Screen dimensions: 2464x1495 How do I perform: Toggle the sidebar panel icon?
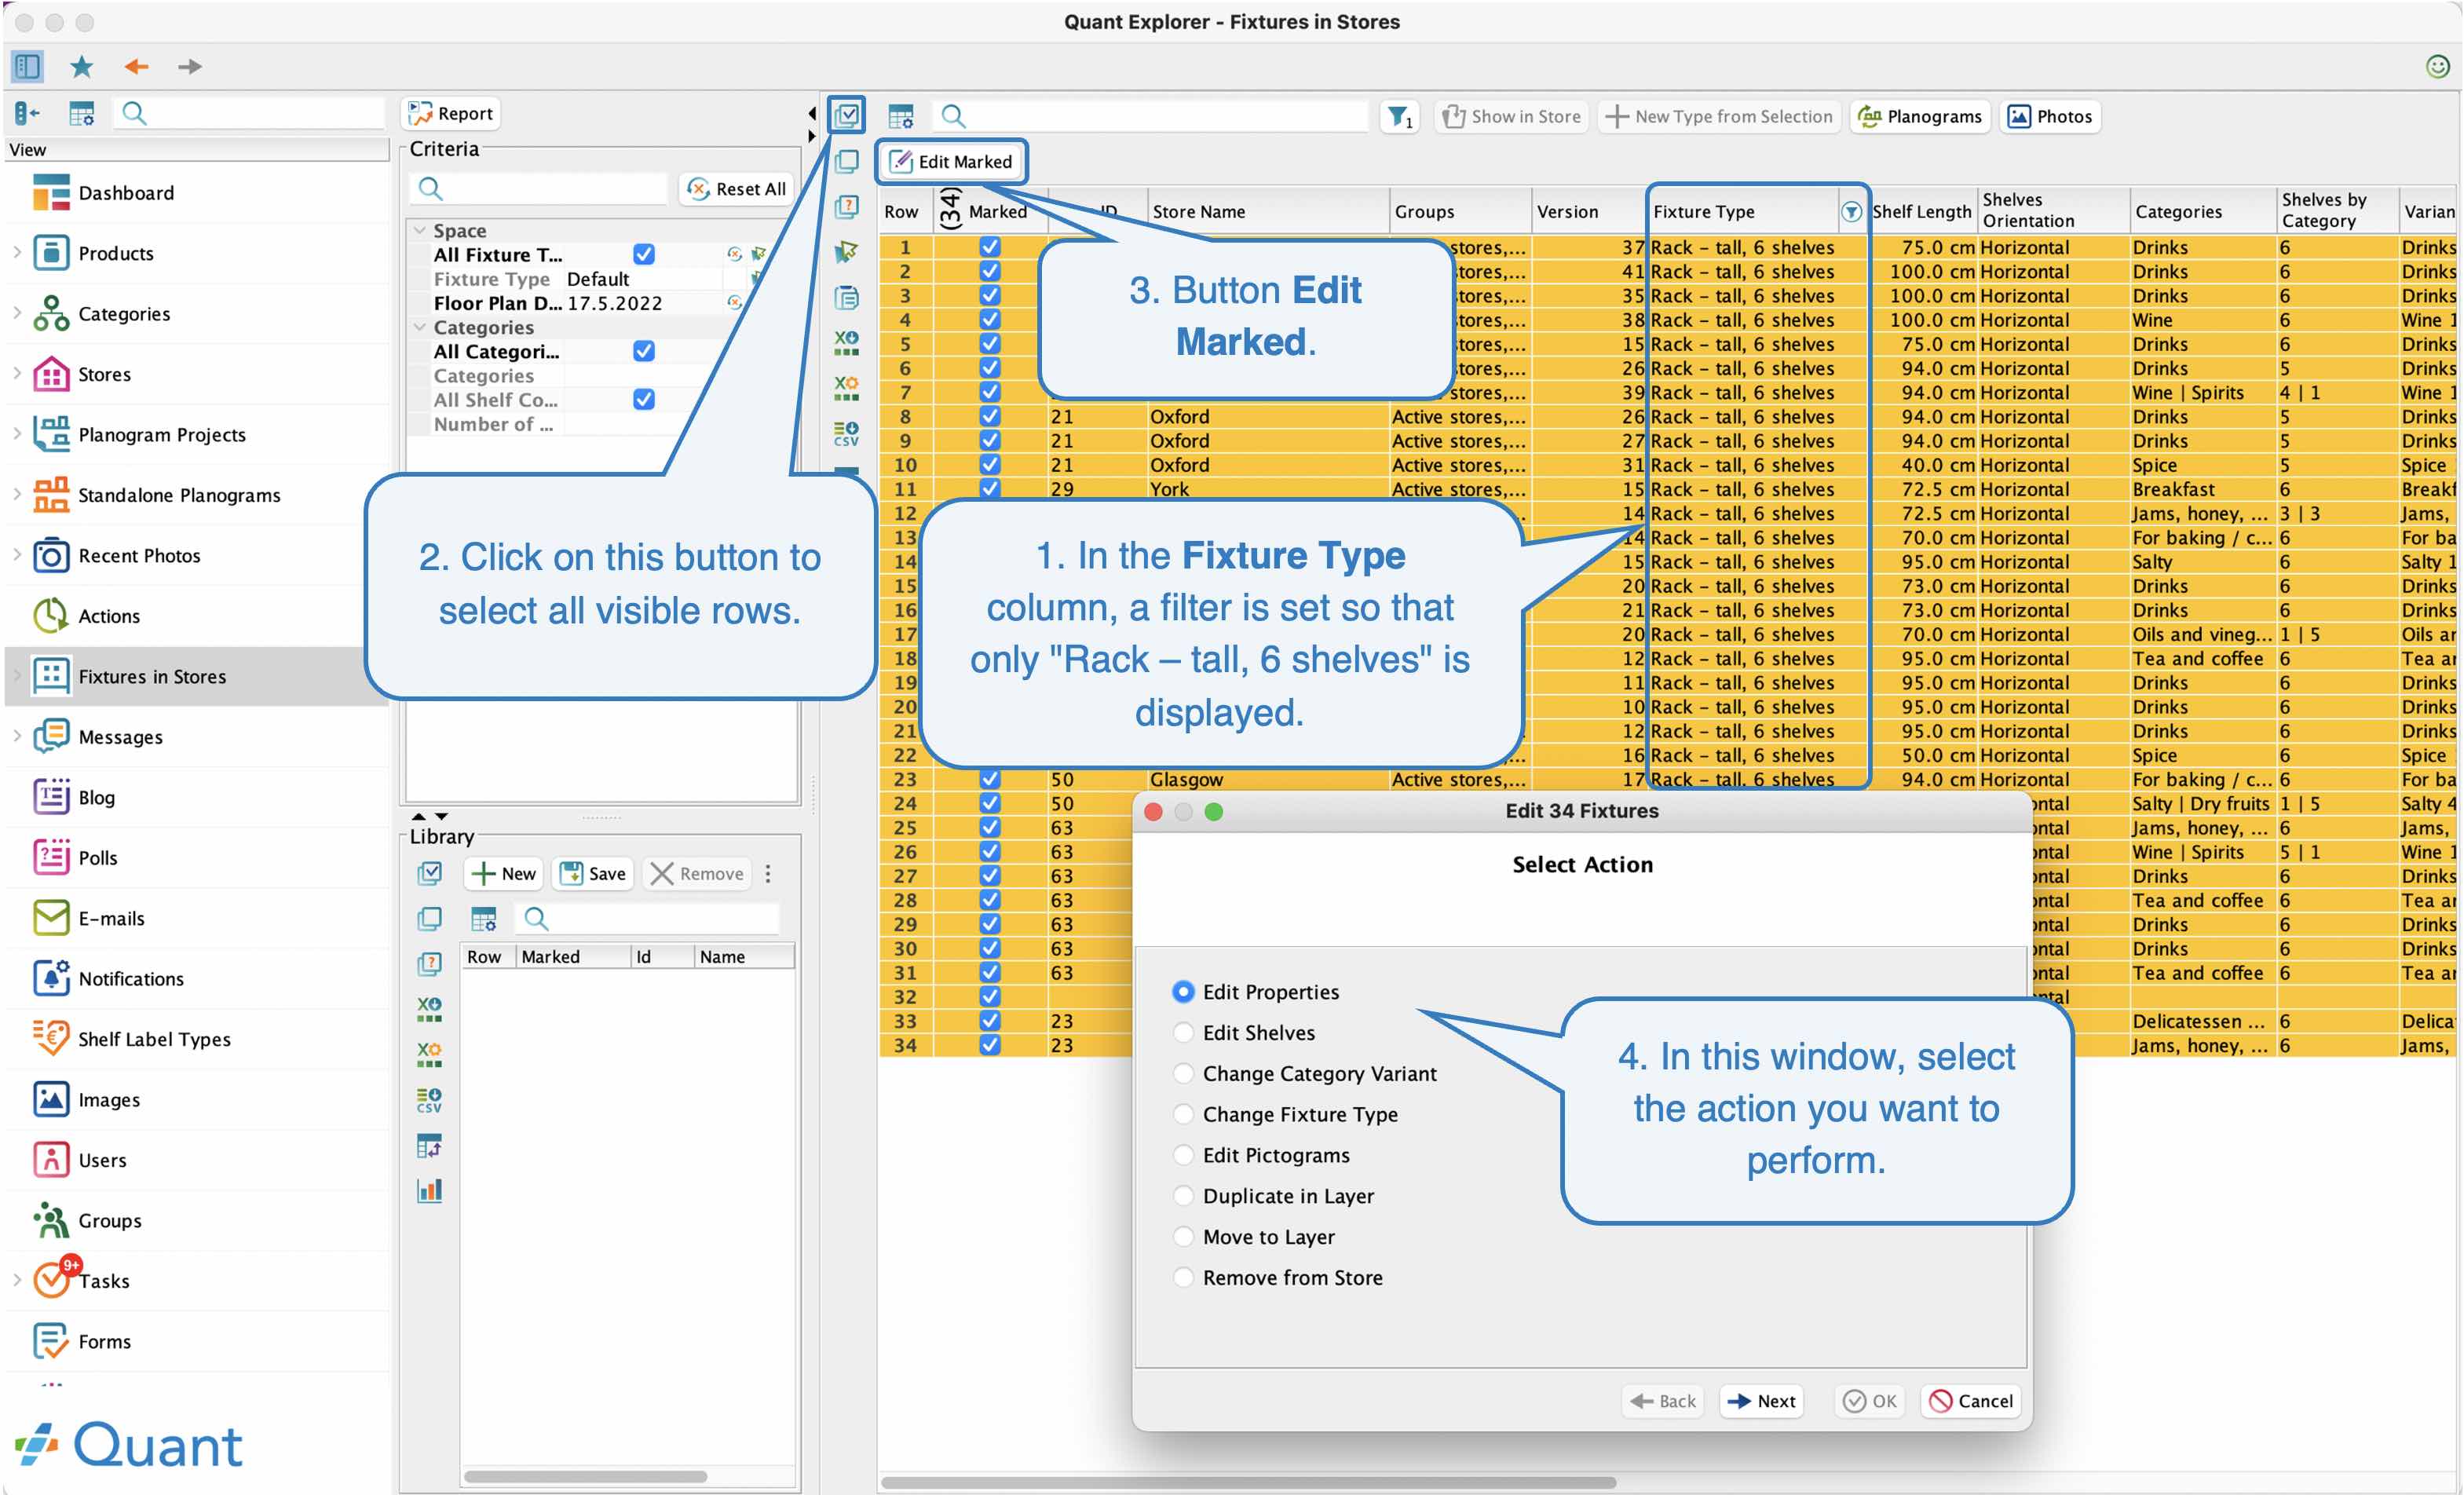click(x=27, y=66)
